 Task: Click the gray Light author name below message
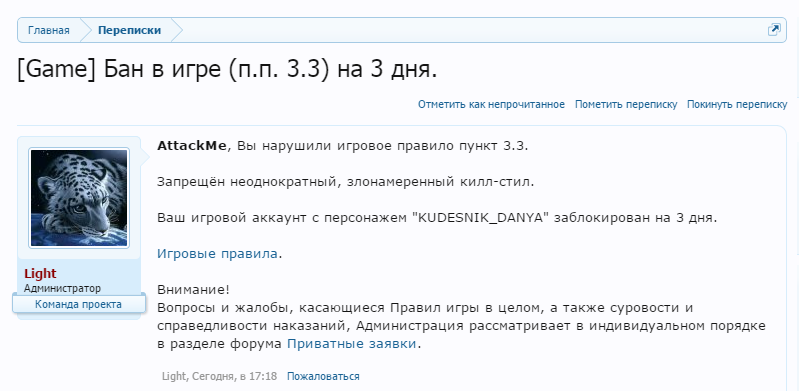point(175,377)
